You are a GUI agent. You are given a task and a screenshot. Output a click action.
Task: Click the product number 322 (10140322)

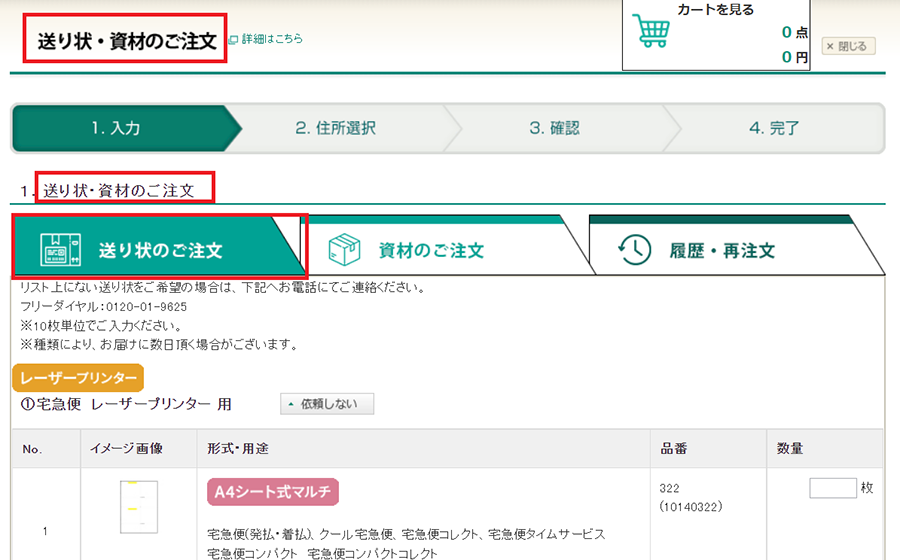pyautogui.click(x=691, y=497)
